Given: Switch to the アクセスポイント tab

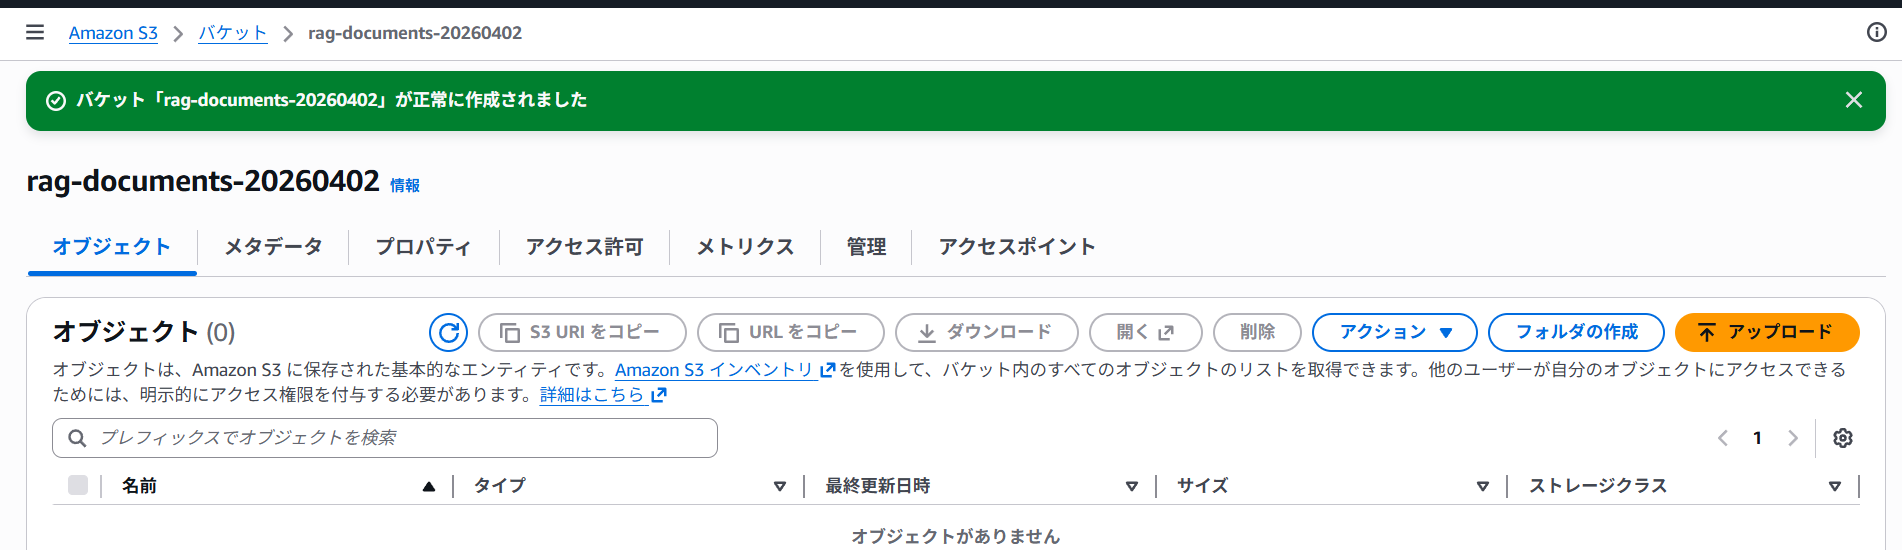Looking at the screenshot, I should [x=1017, y=247].
